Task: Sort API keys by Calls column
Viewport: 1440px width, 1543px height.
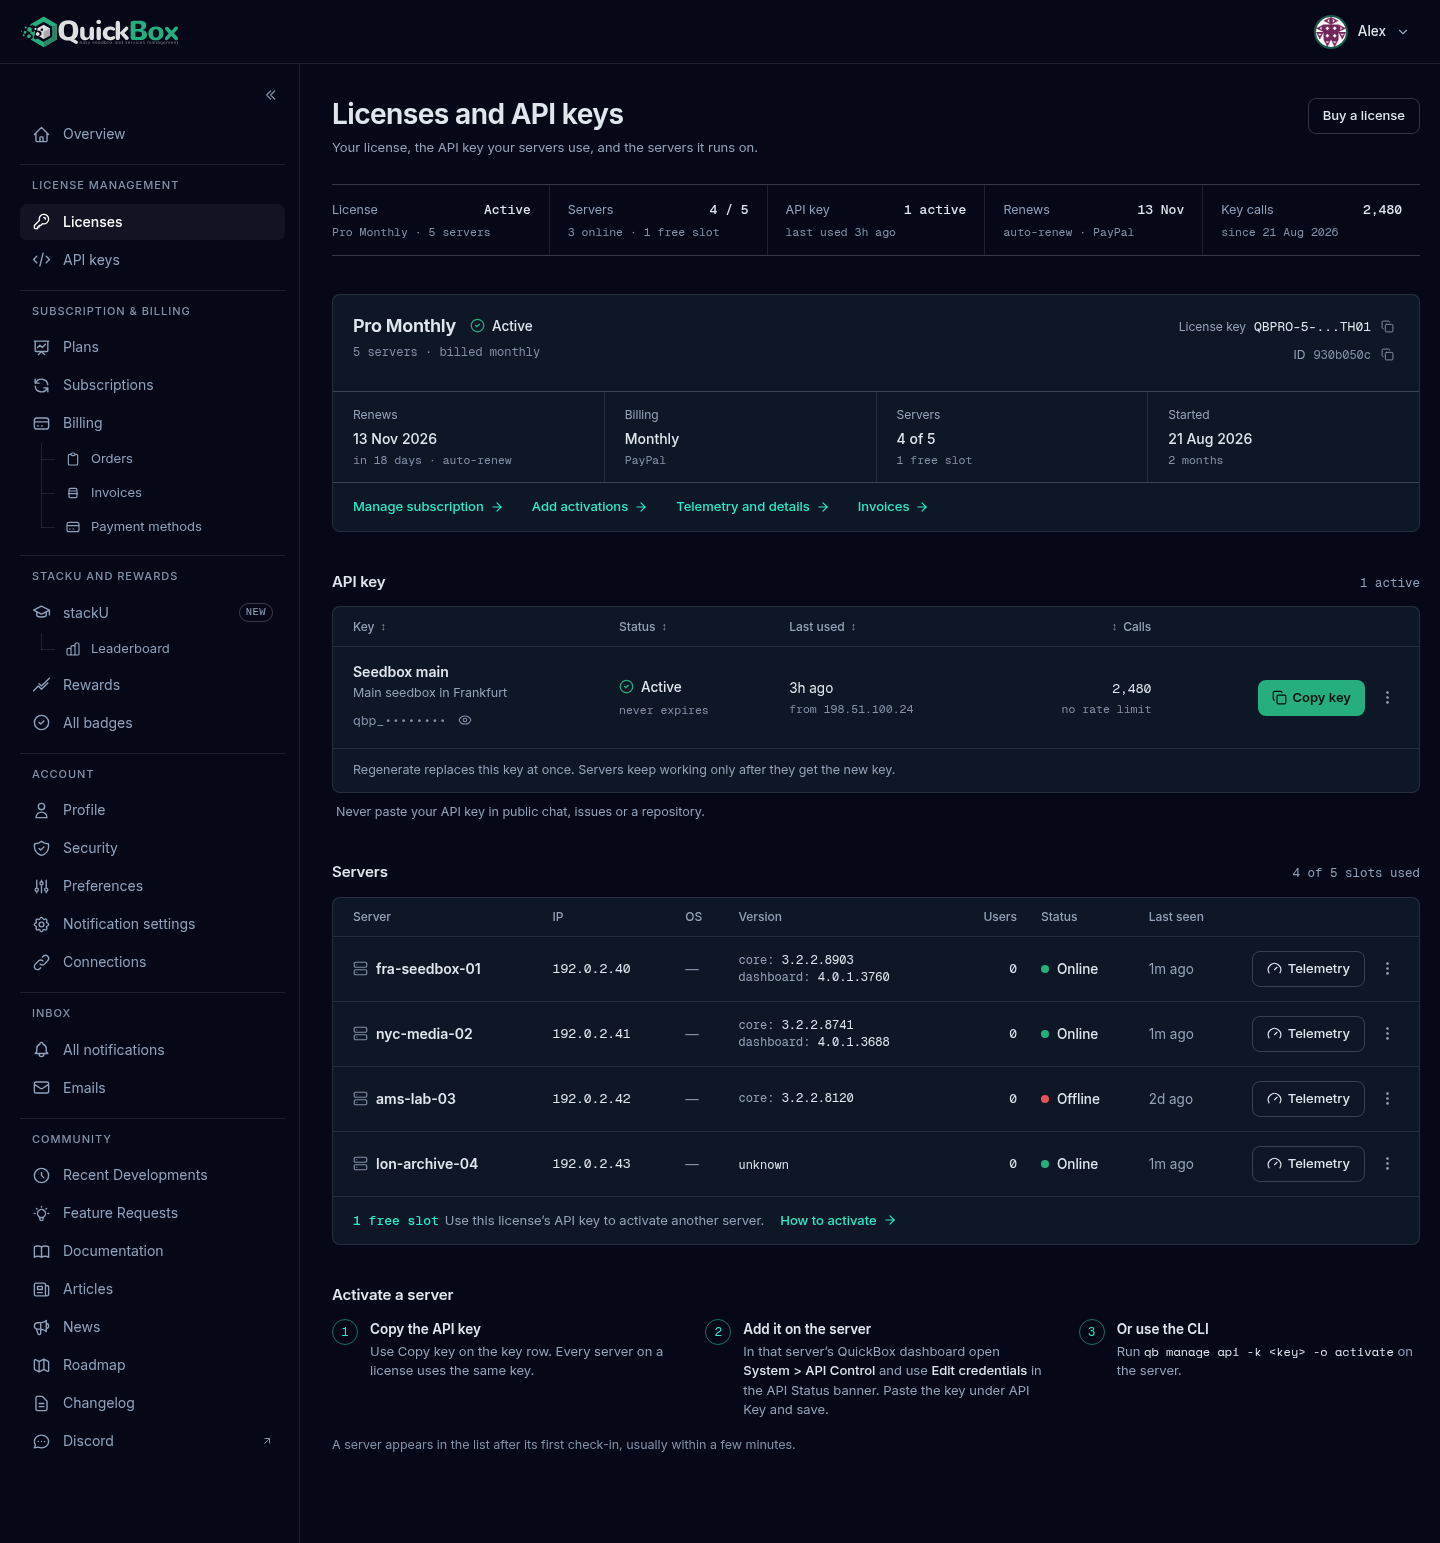Action: (1131, 627)
